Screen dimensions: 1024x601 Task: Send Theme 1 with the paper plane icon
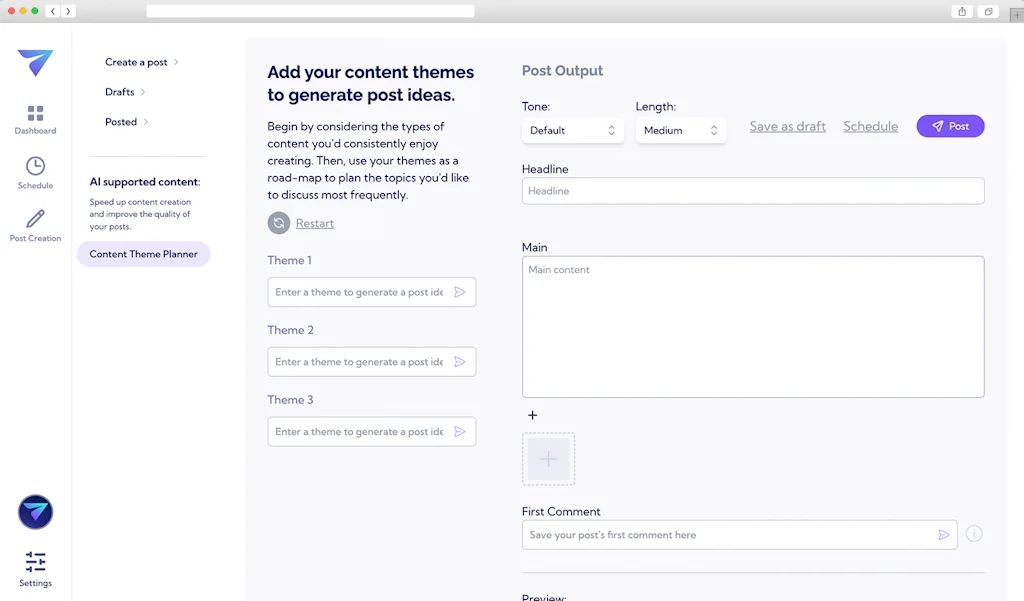point(460,291)
